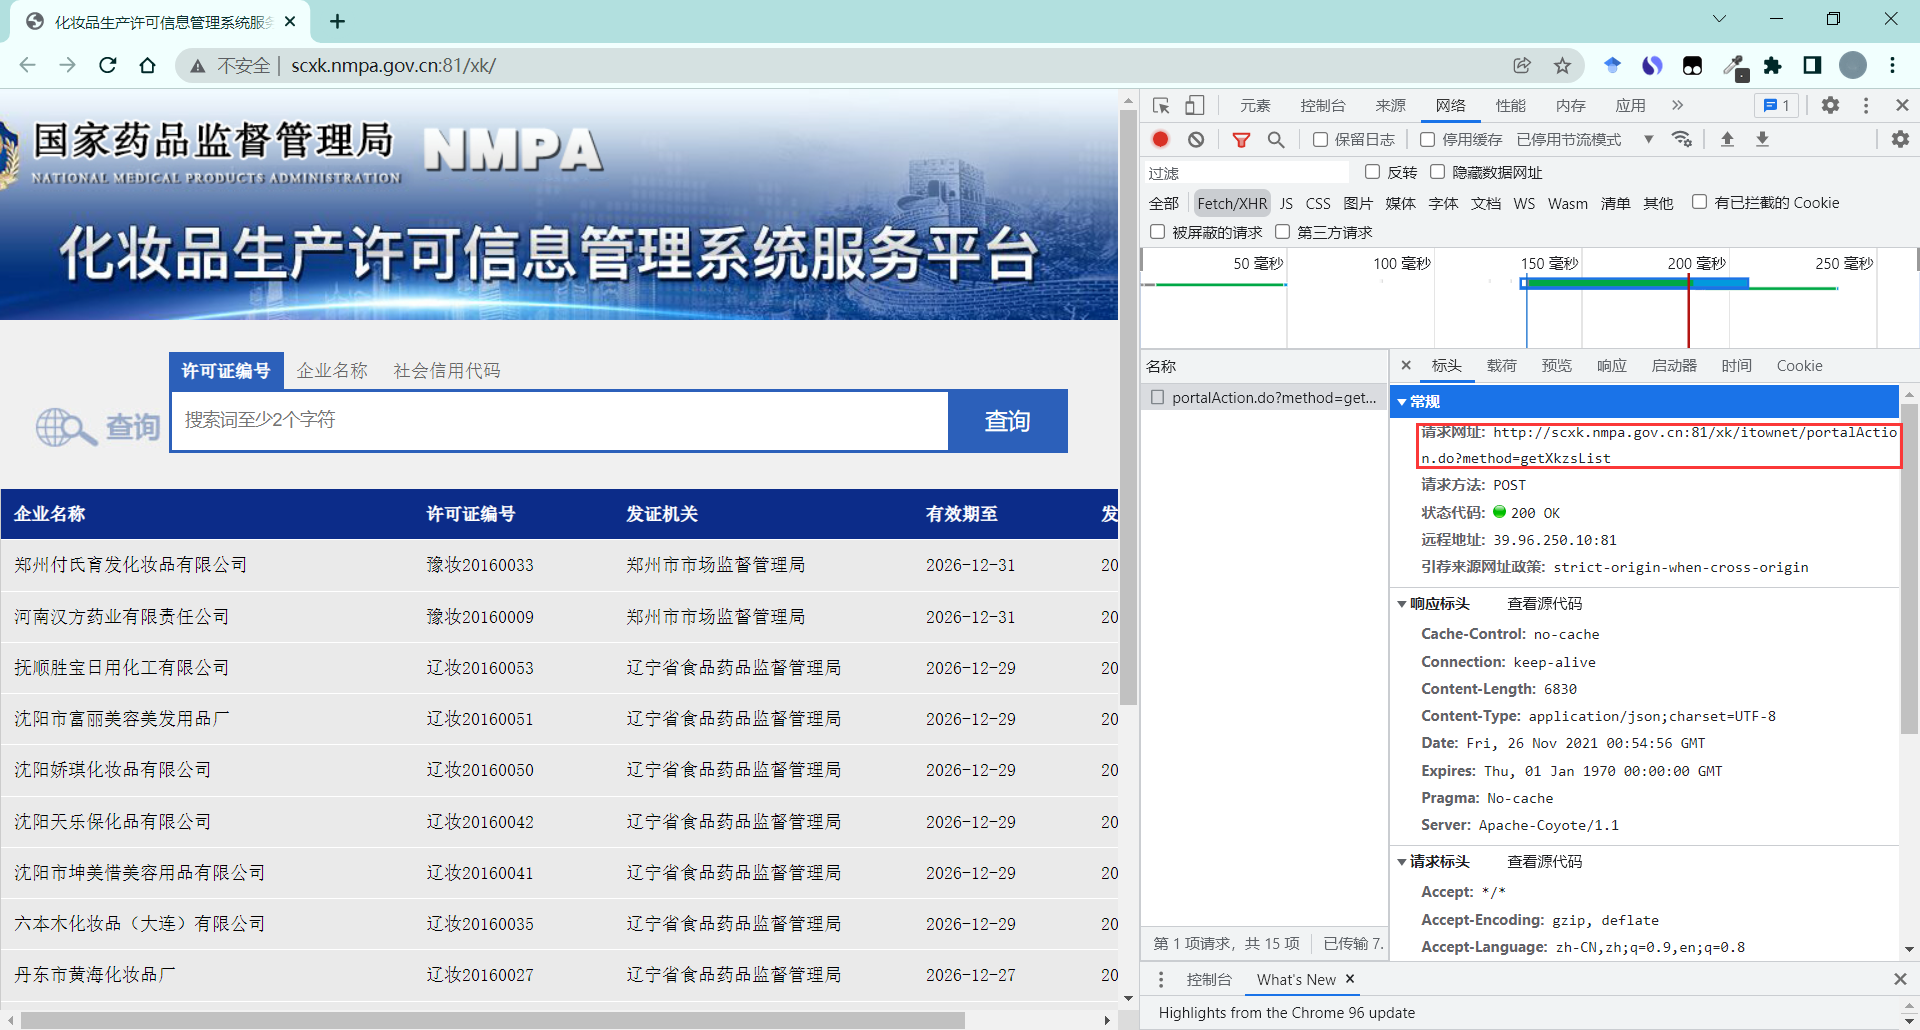Switch to the 控制台 DevTools tab
Image resolution: width=1920 pixels, height=1030 pixels.
tap(1323, 105)
